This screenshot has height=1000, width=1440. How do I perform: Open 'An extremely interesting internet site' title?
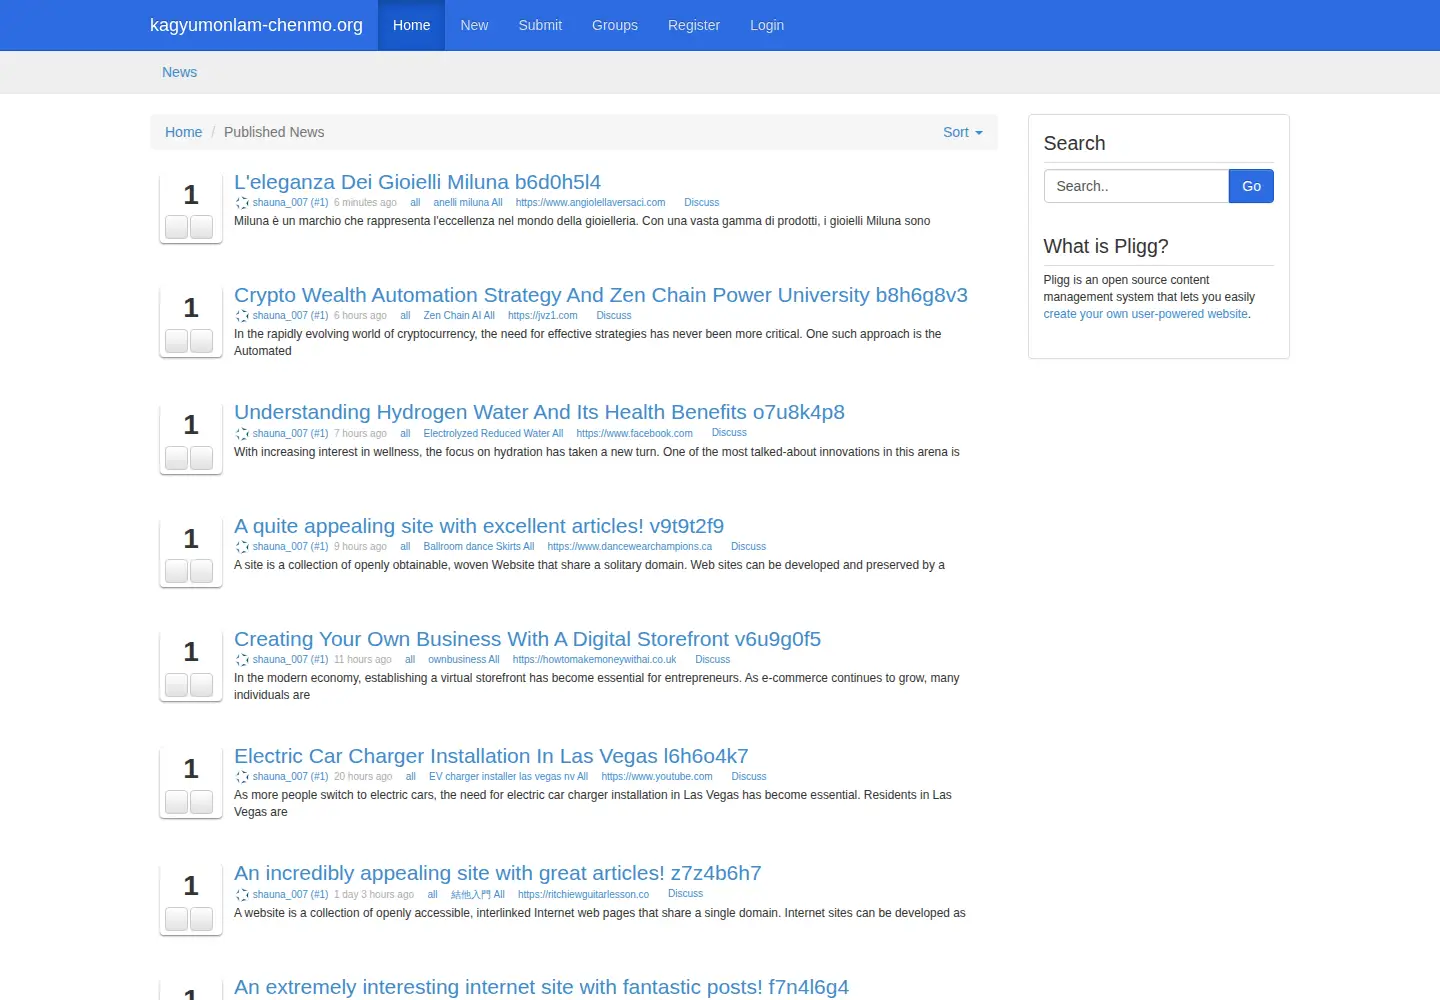tap(541, 987)
